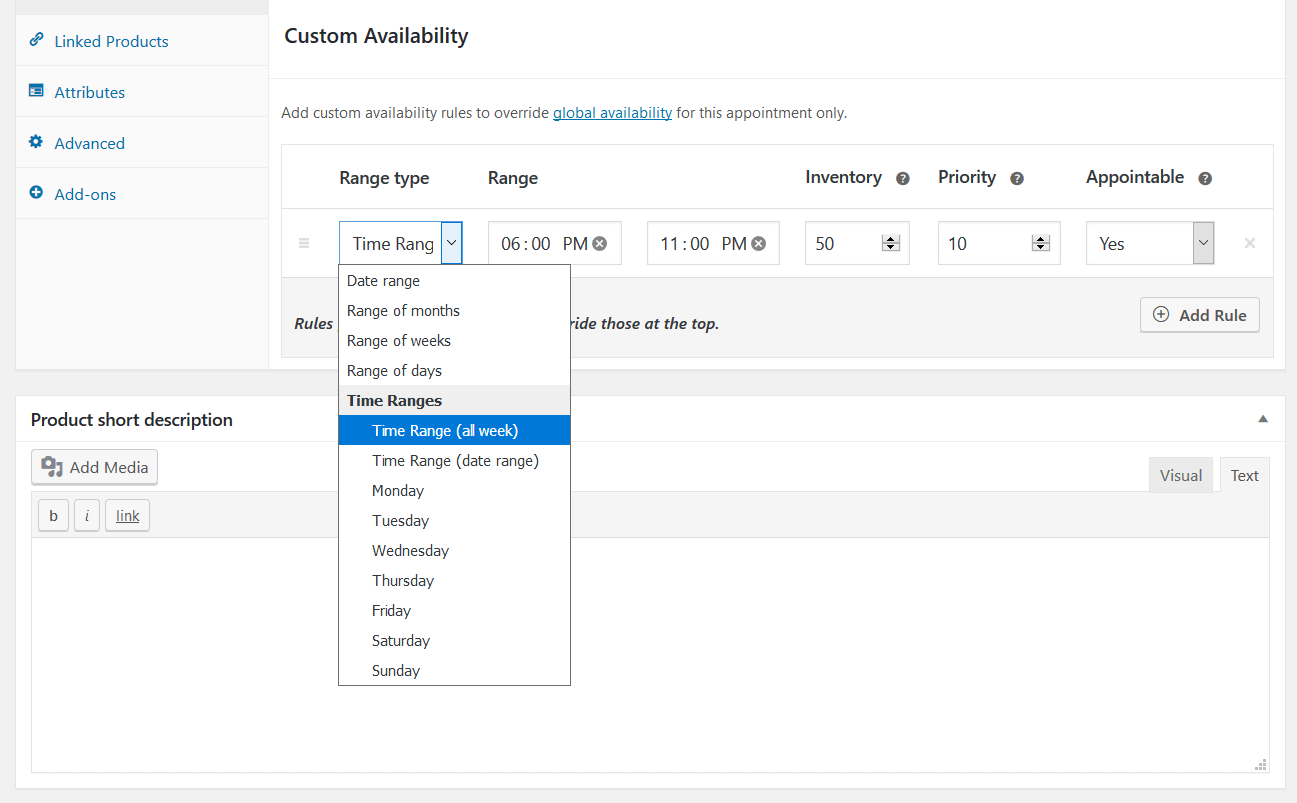Remove the availability rule with X
The width and height of the screenshot is (1297, 803).
click(1249, 243)
